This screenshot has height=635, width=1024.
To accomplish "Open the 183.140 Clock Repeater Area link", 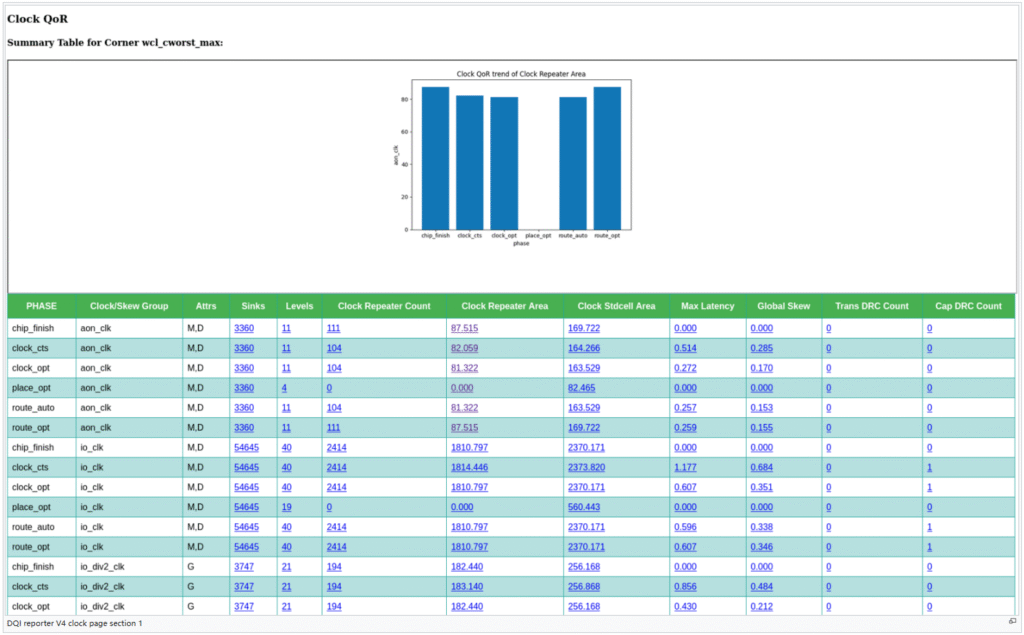I will point(467,586).
